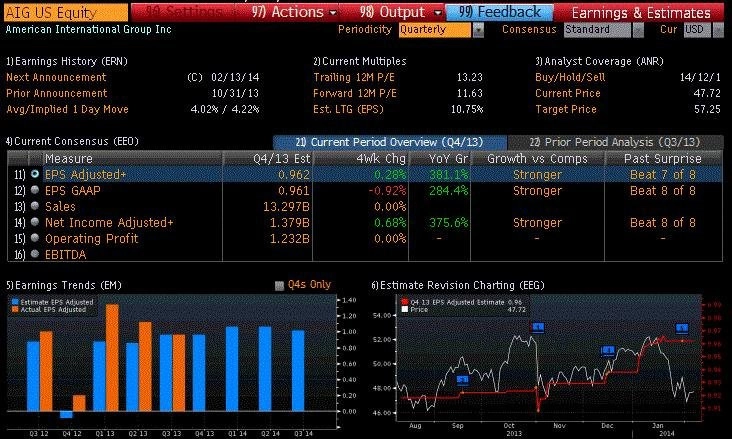
Task: Open 6) Estimate Revision Charting (EEG) link
Action: [458, 285]
